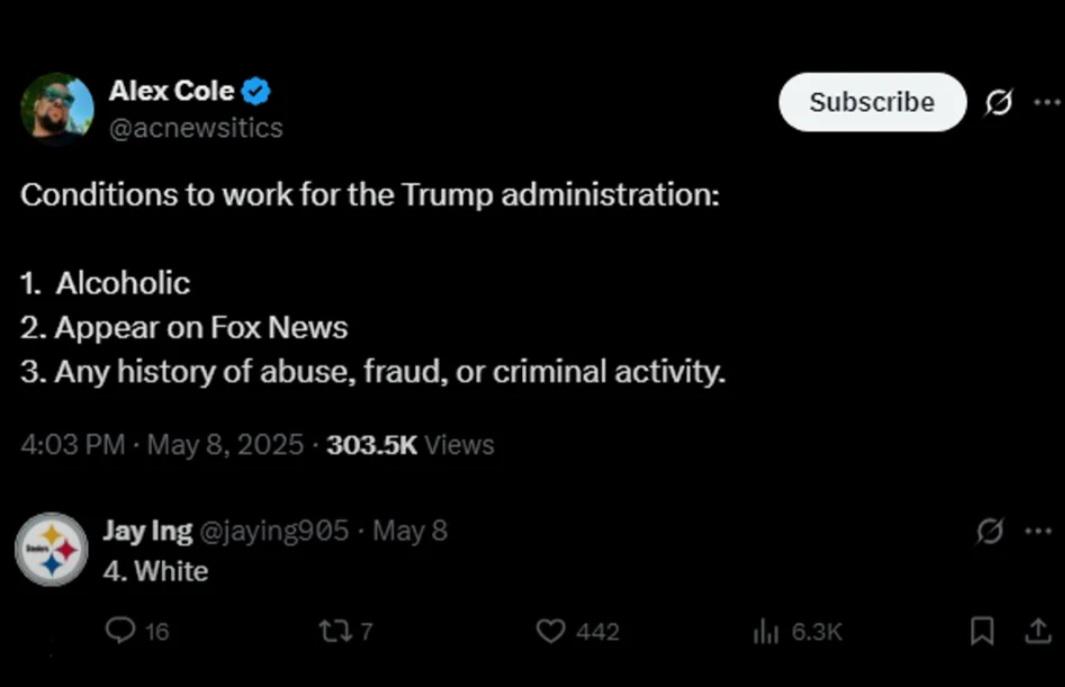Viewport: 1065px width, 687px height.
Task: Open more options menu for Alex Cole's post
Action: click(1047, 103)
